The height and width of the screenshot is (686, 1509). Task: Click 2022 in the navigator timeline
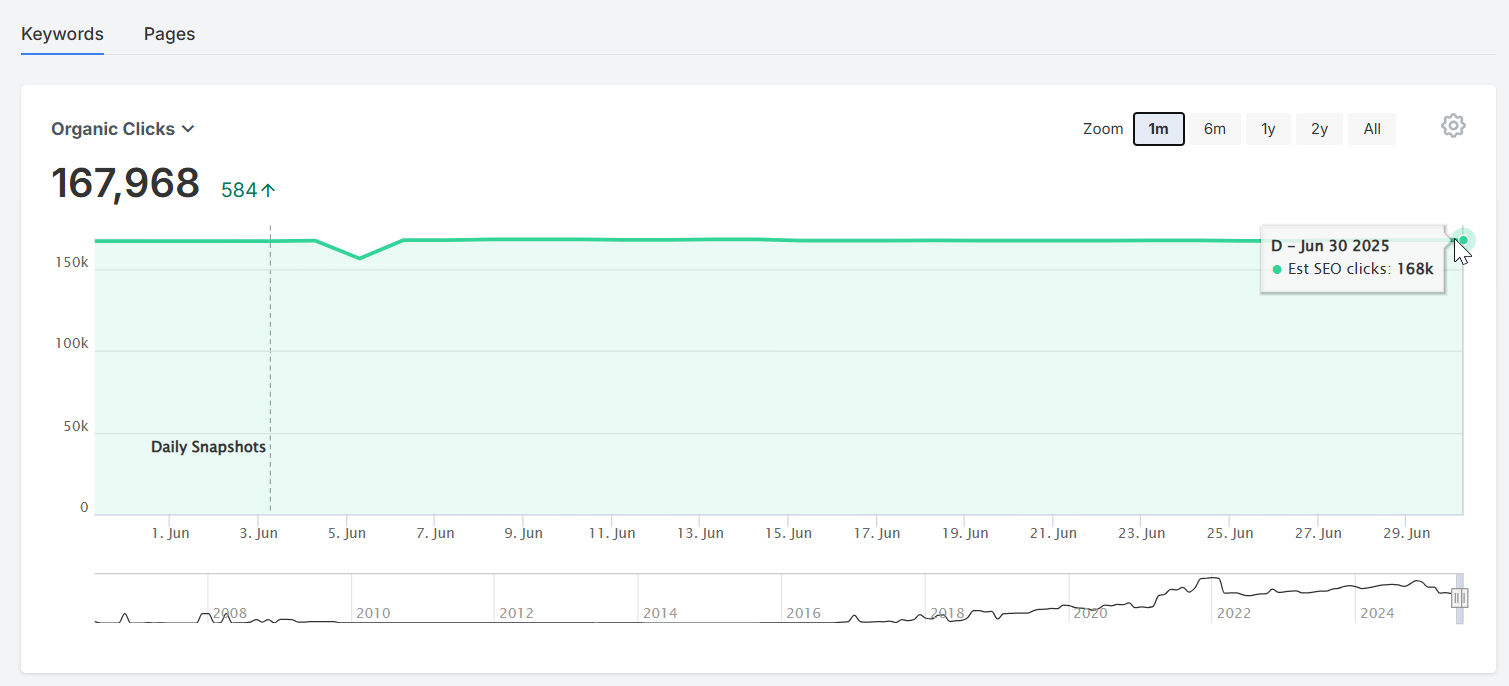pos(1233,613)
